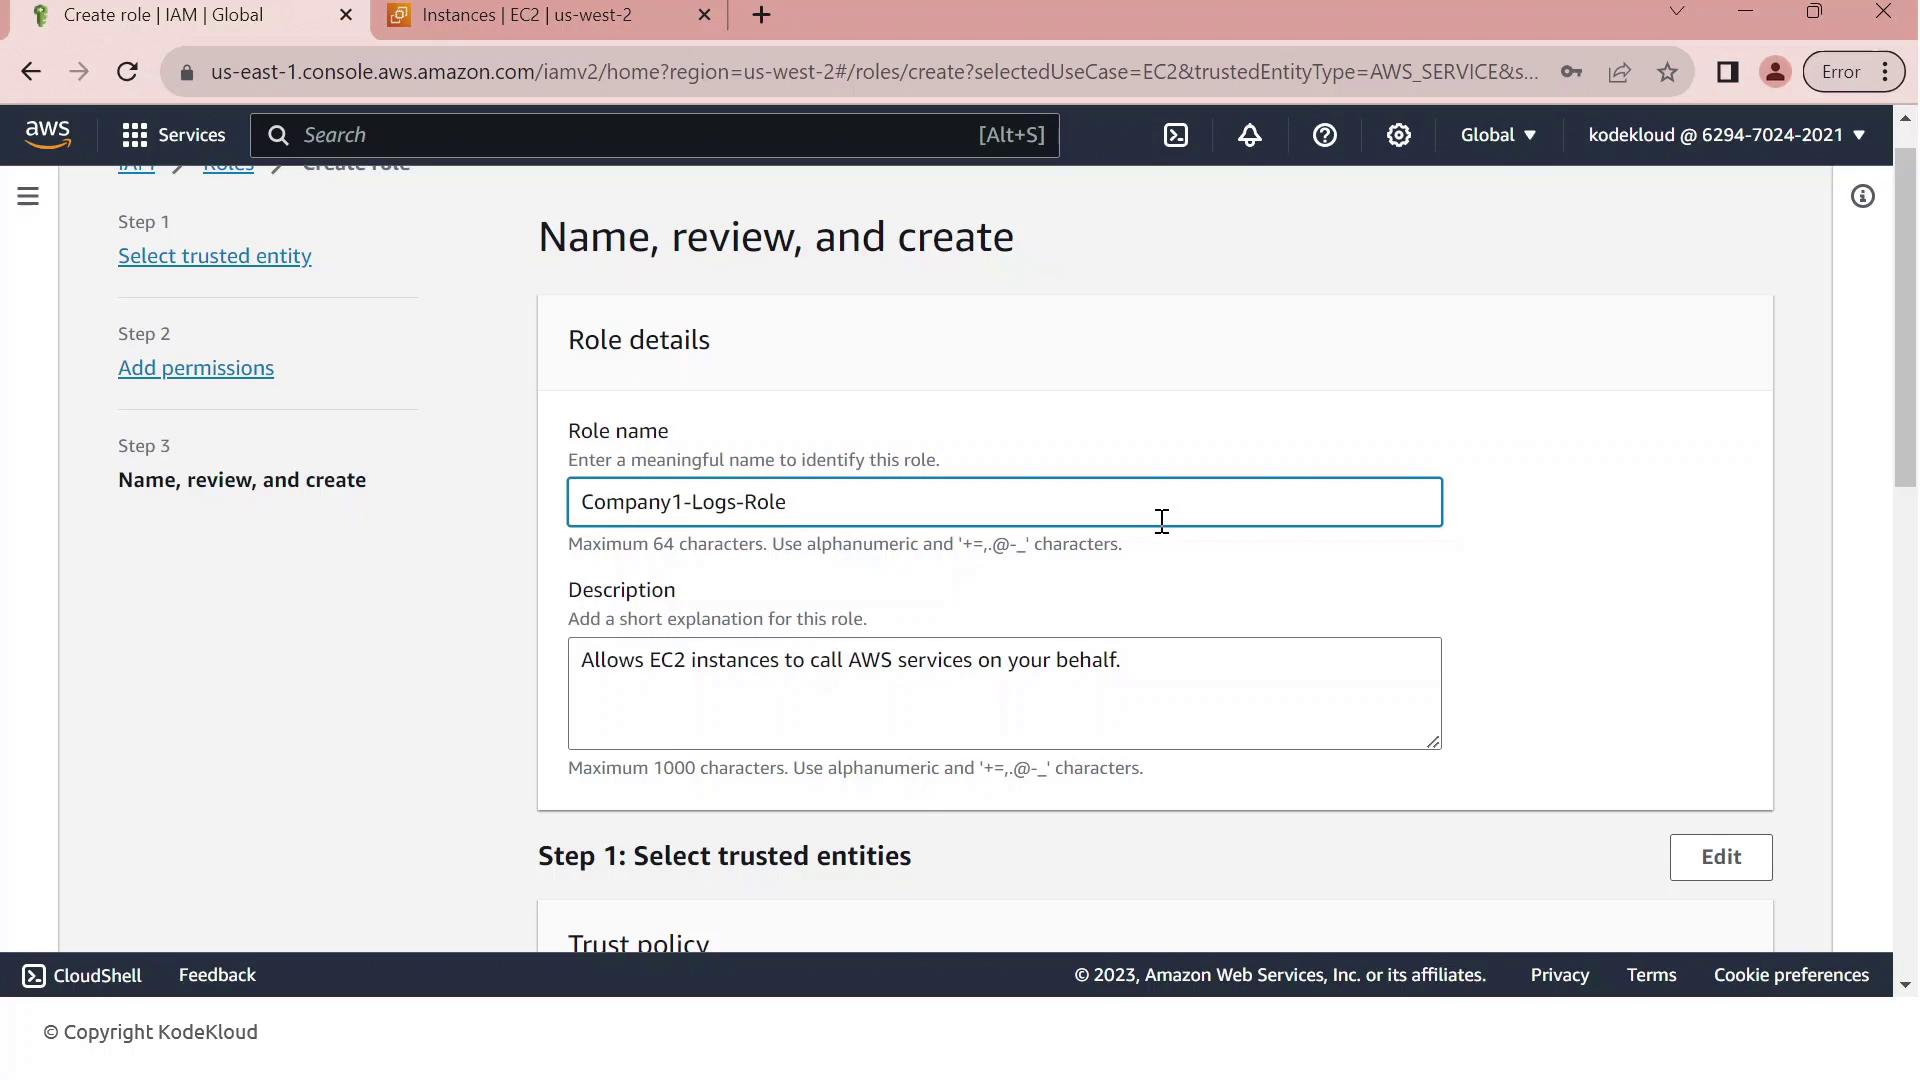
Task: Open the help question mark icon
Action: click(1325, 135)
